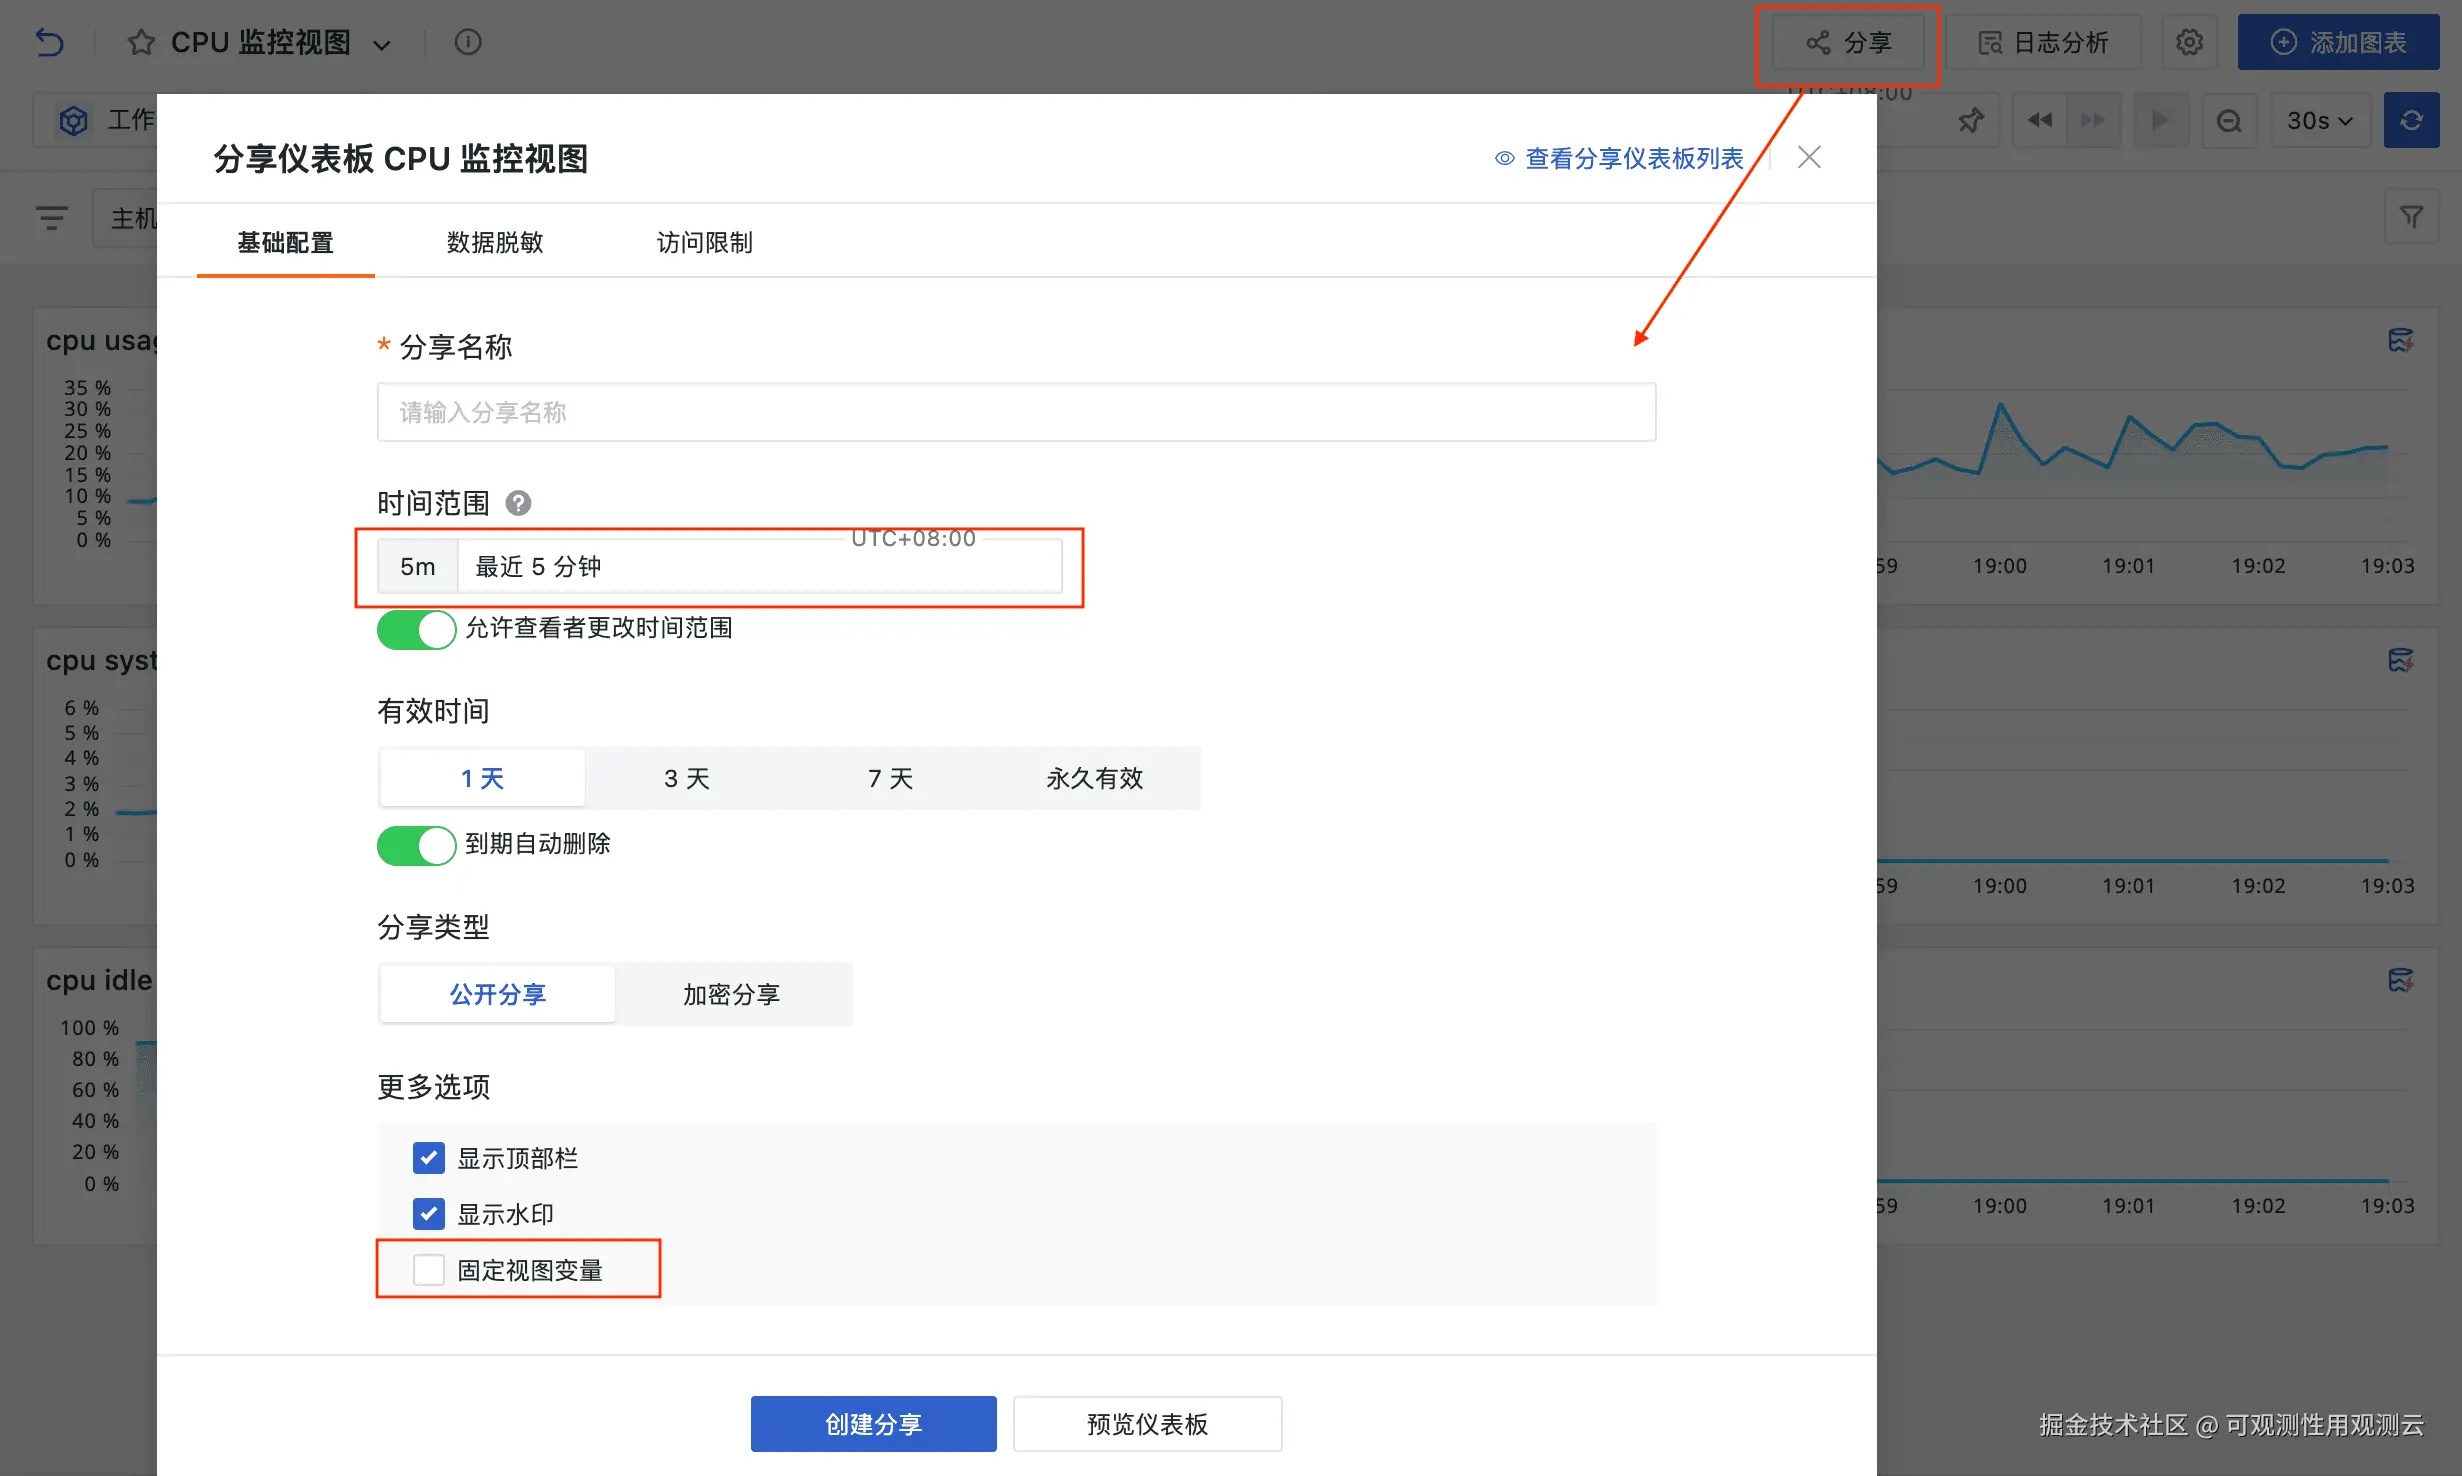Click the filter list icon at left
Image resolution: width=2462 pixels, height=1476 pixels.
pos(52,217)
